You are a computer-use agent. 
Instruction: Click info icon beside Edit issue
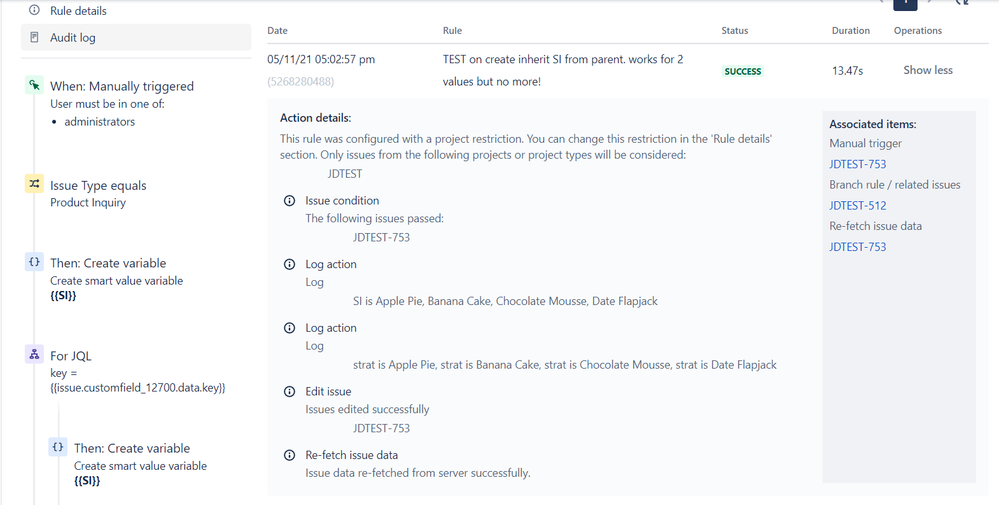coord(290,391)
